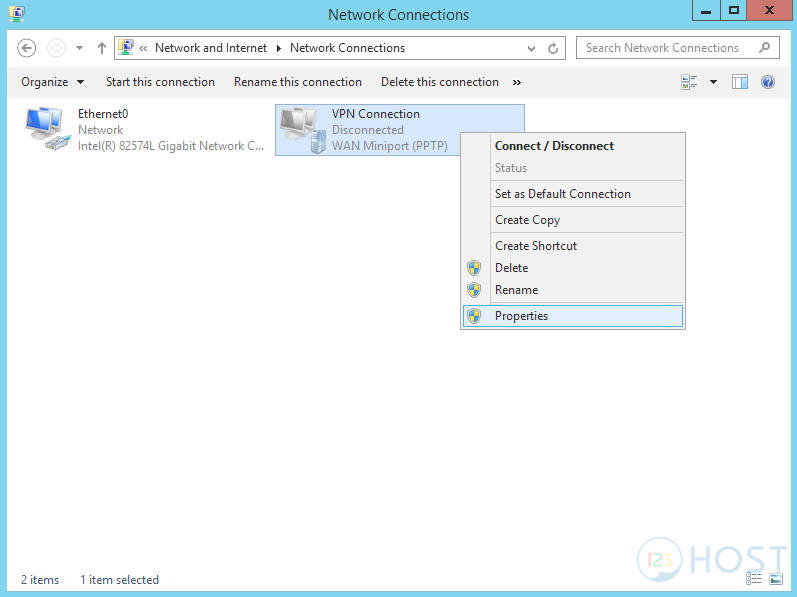Choose Set as Default Connection
The height and width of the screenshot is (597, 797).
pyautogui.click(x=573, y=194)
